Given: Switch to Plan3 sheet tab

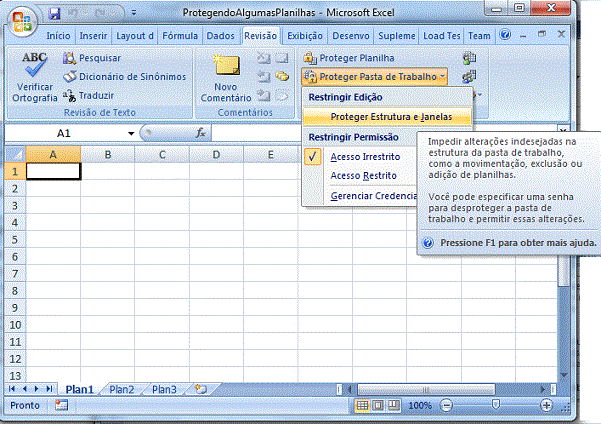Looking at the screenshot, I should [164, 389].
